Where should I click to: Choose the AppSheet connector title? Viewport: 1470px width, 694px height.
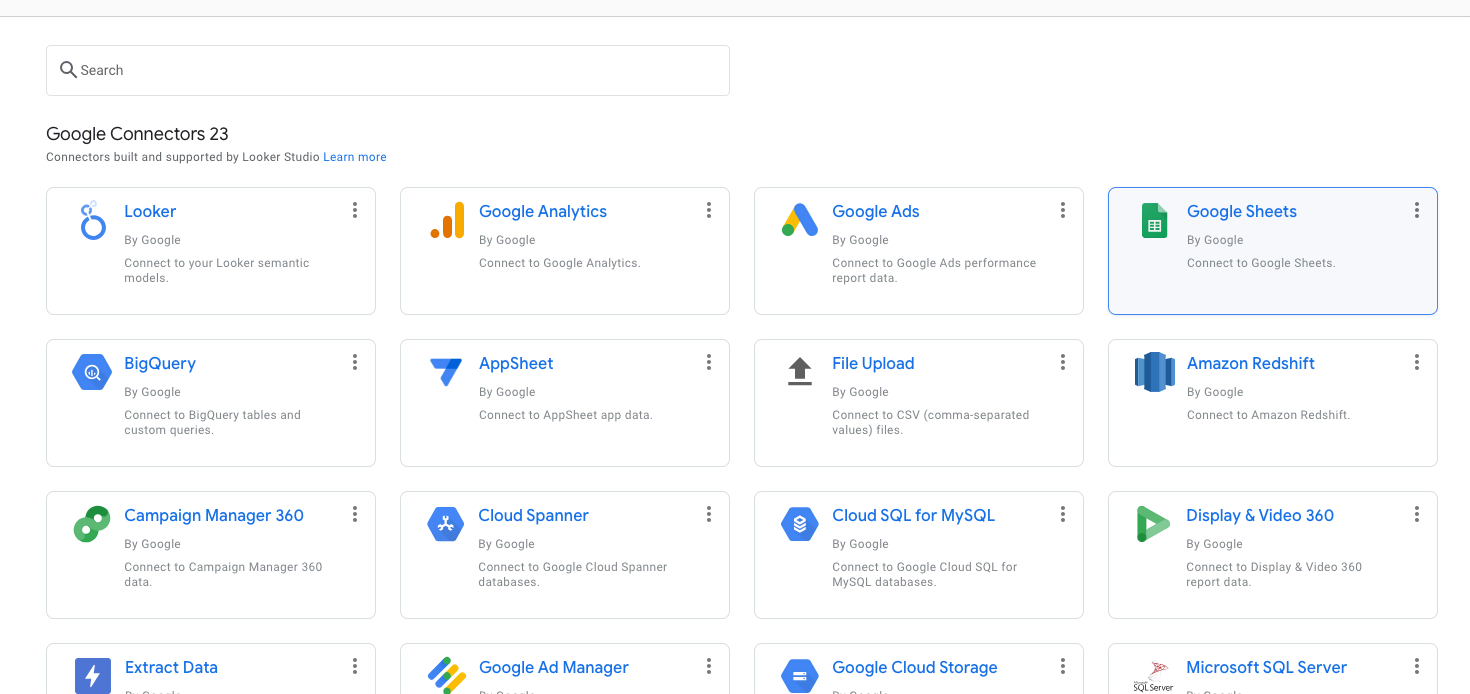516,363
